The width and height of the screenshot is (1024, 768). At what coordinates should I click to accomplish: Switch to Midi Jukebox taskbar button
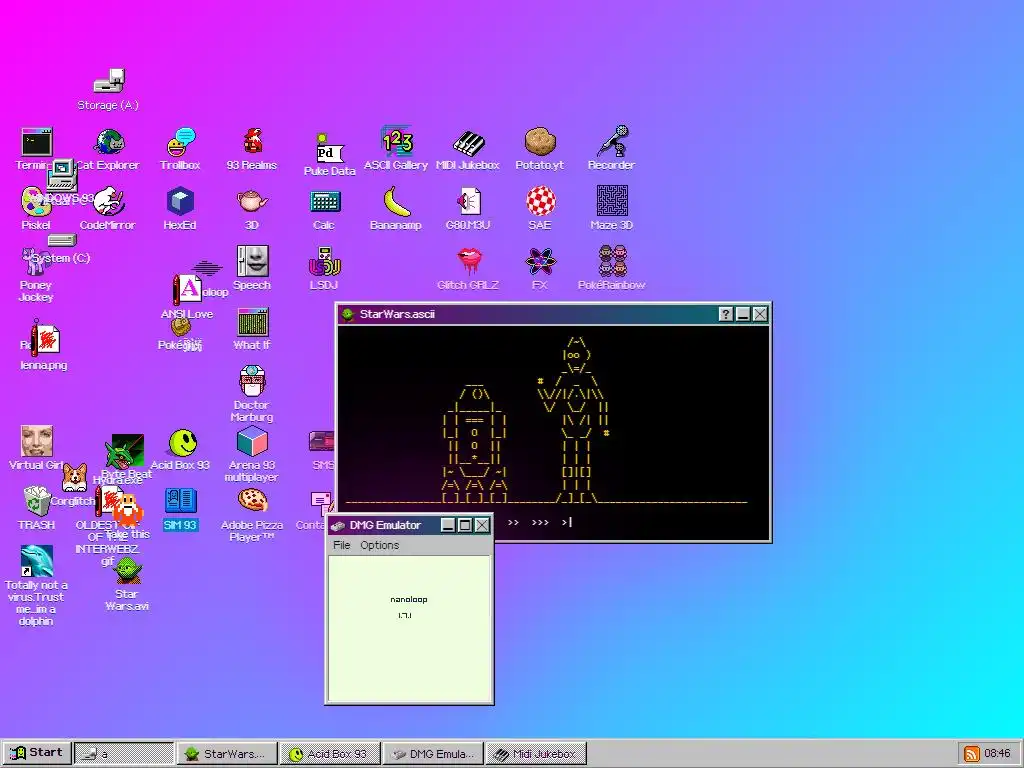coord(536,754)
